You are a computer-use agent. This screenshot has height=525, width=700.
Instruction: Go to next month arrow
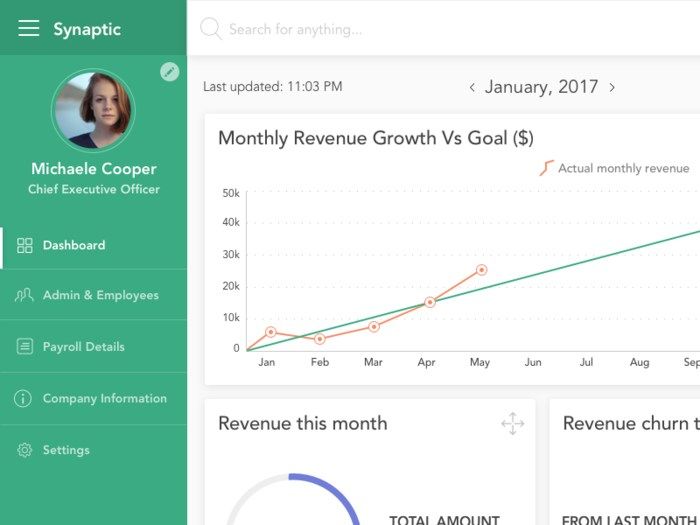[x=612, y=88]
